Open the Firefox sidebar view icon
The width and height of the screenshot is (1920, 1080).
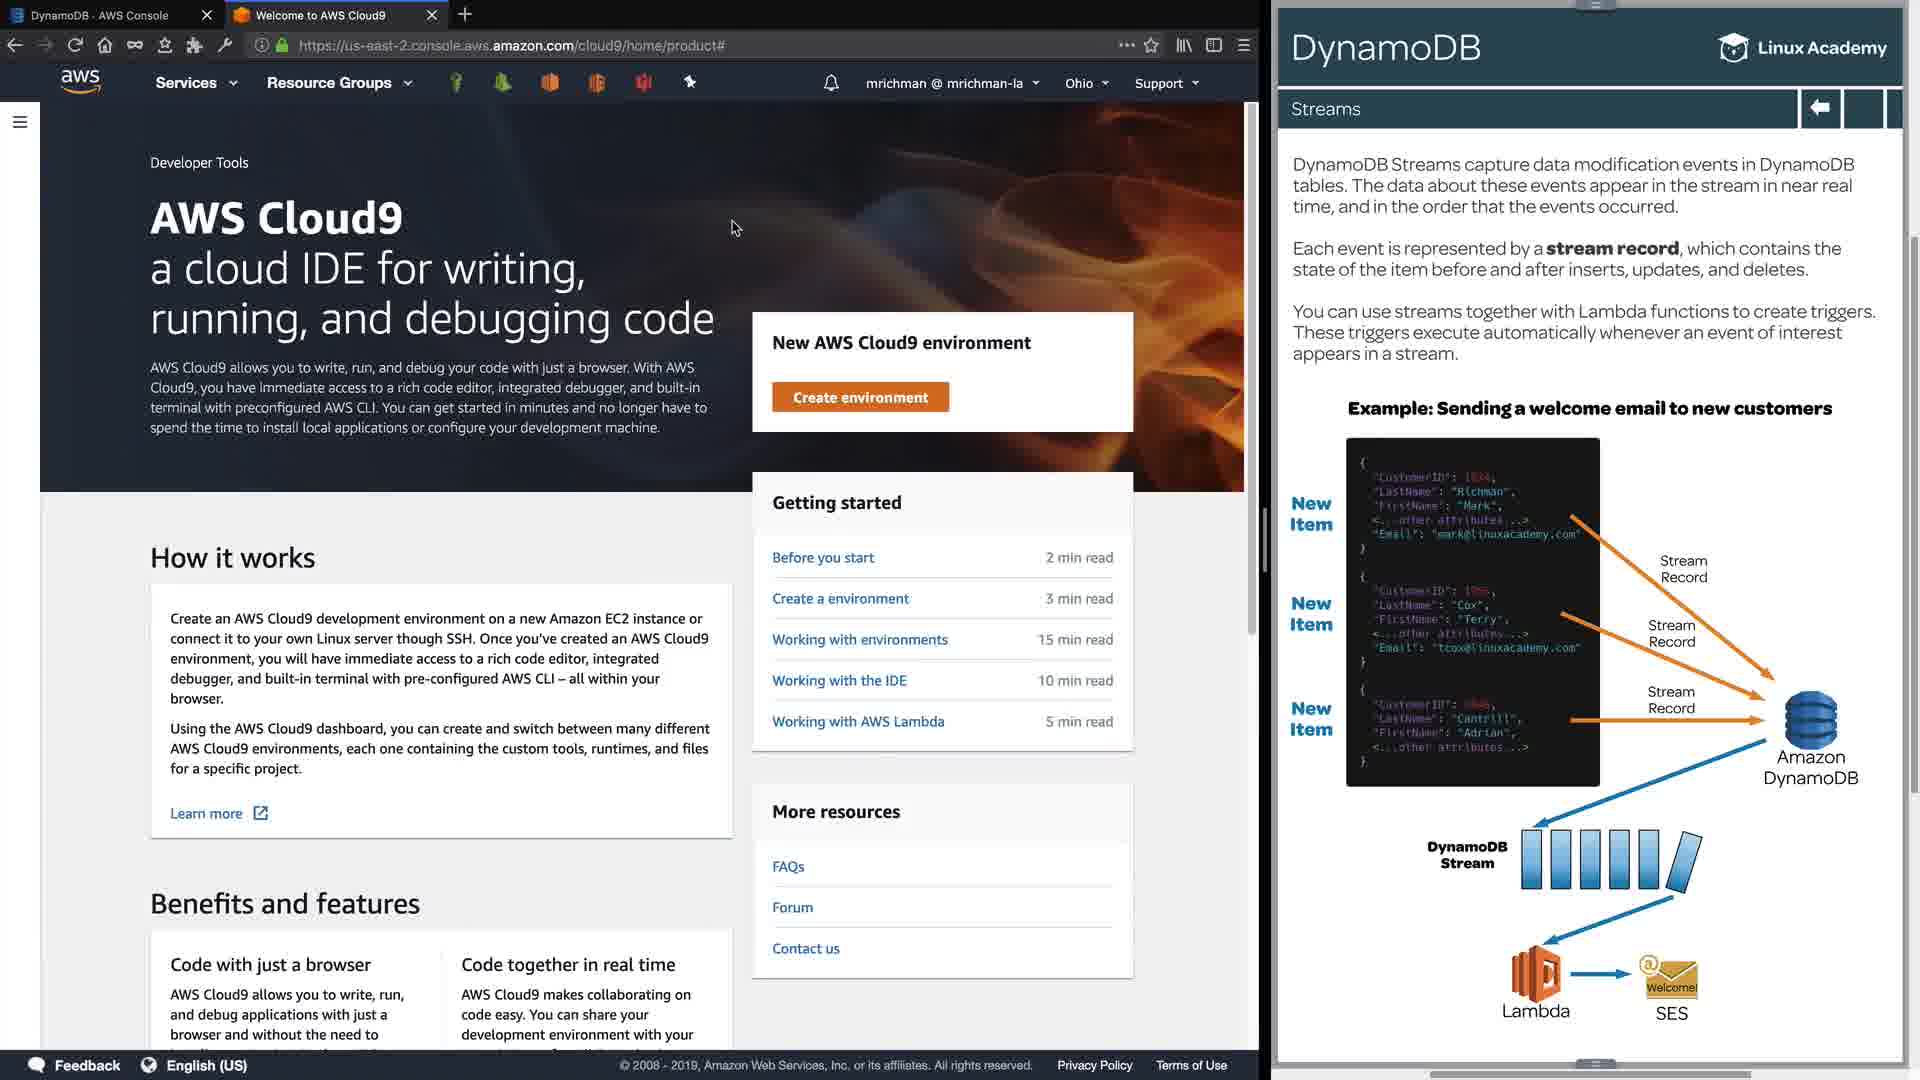1214,45
